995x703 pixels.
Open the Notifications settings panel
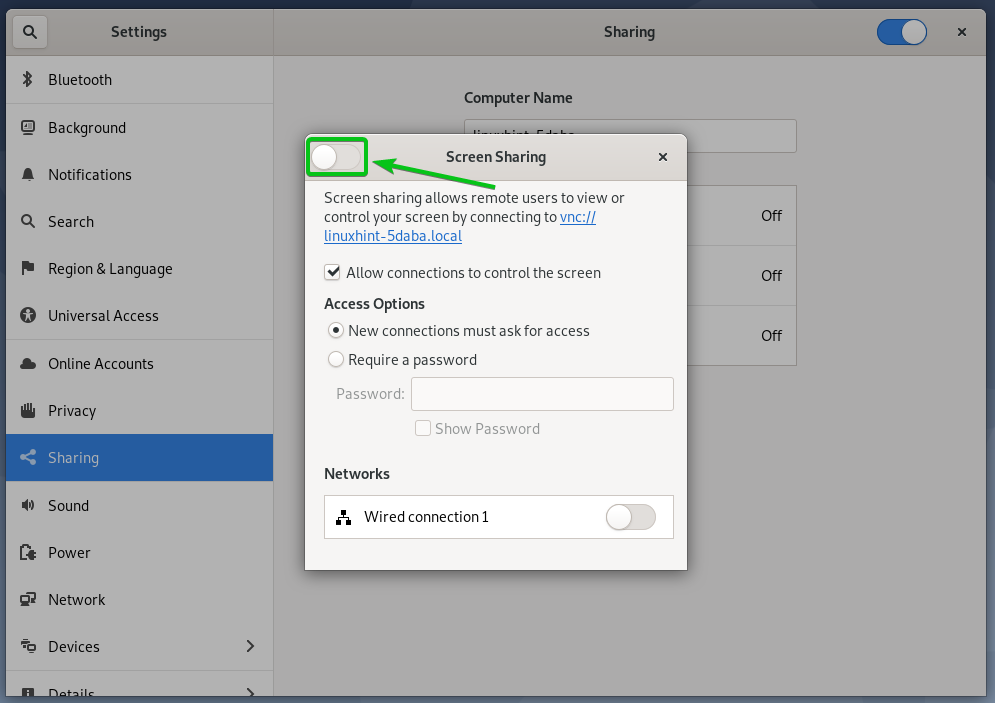click(140, 174)
